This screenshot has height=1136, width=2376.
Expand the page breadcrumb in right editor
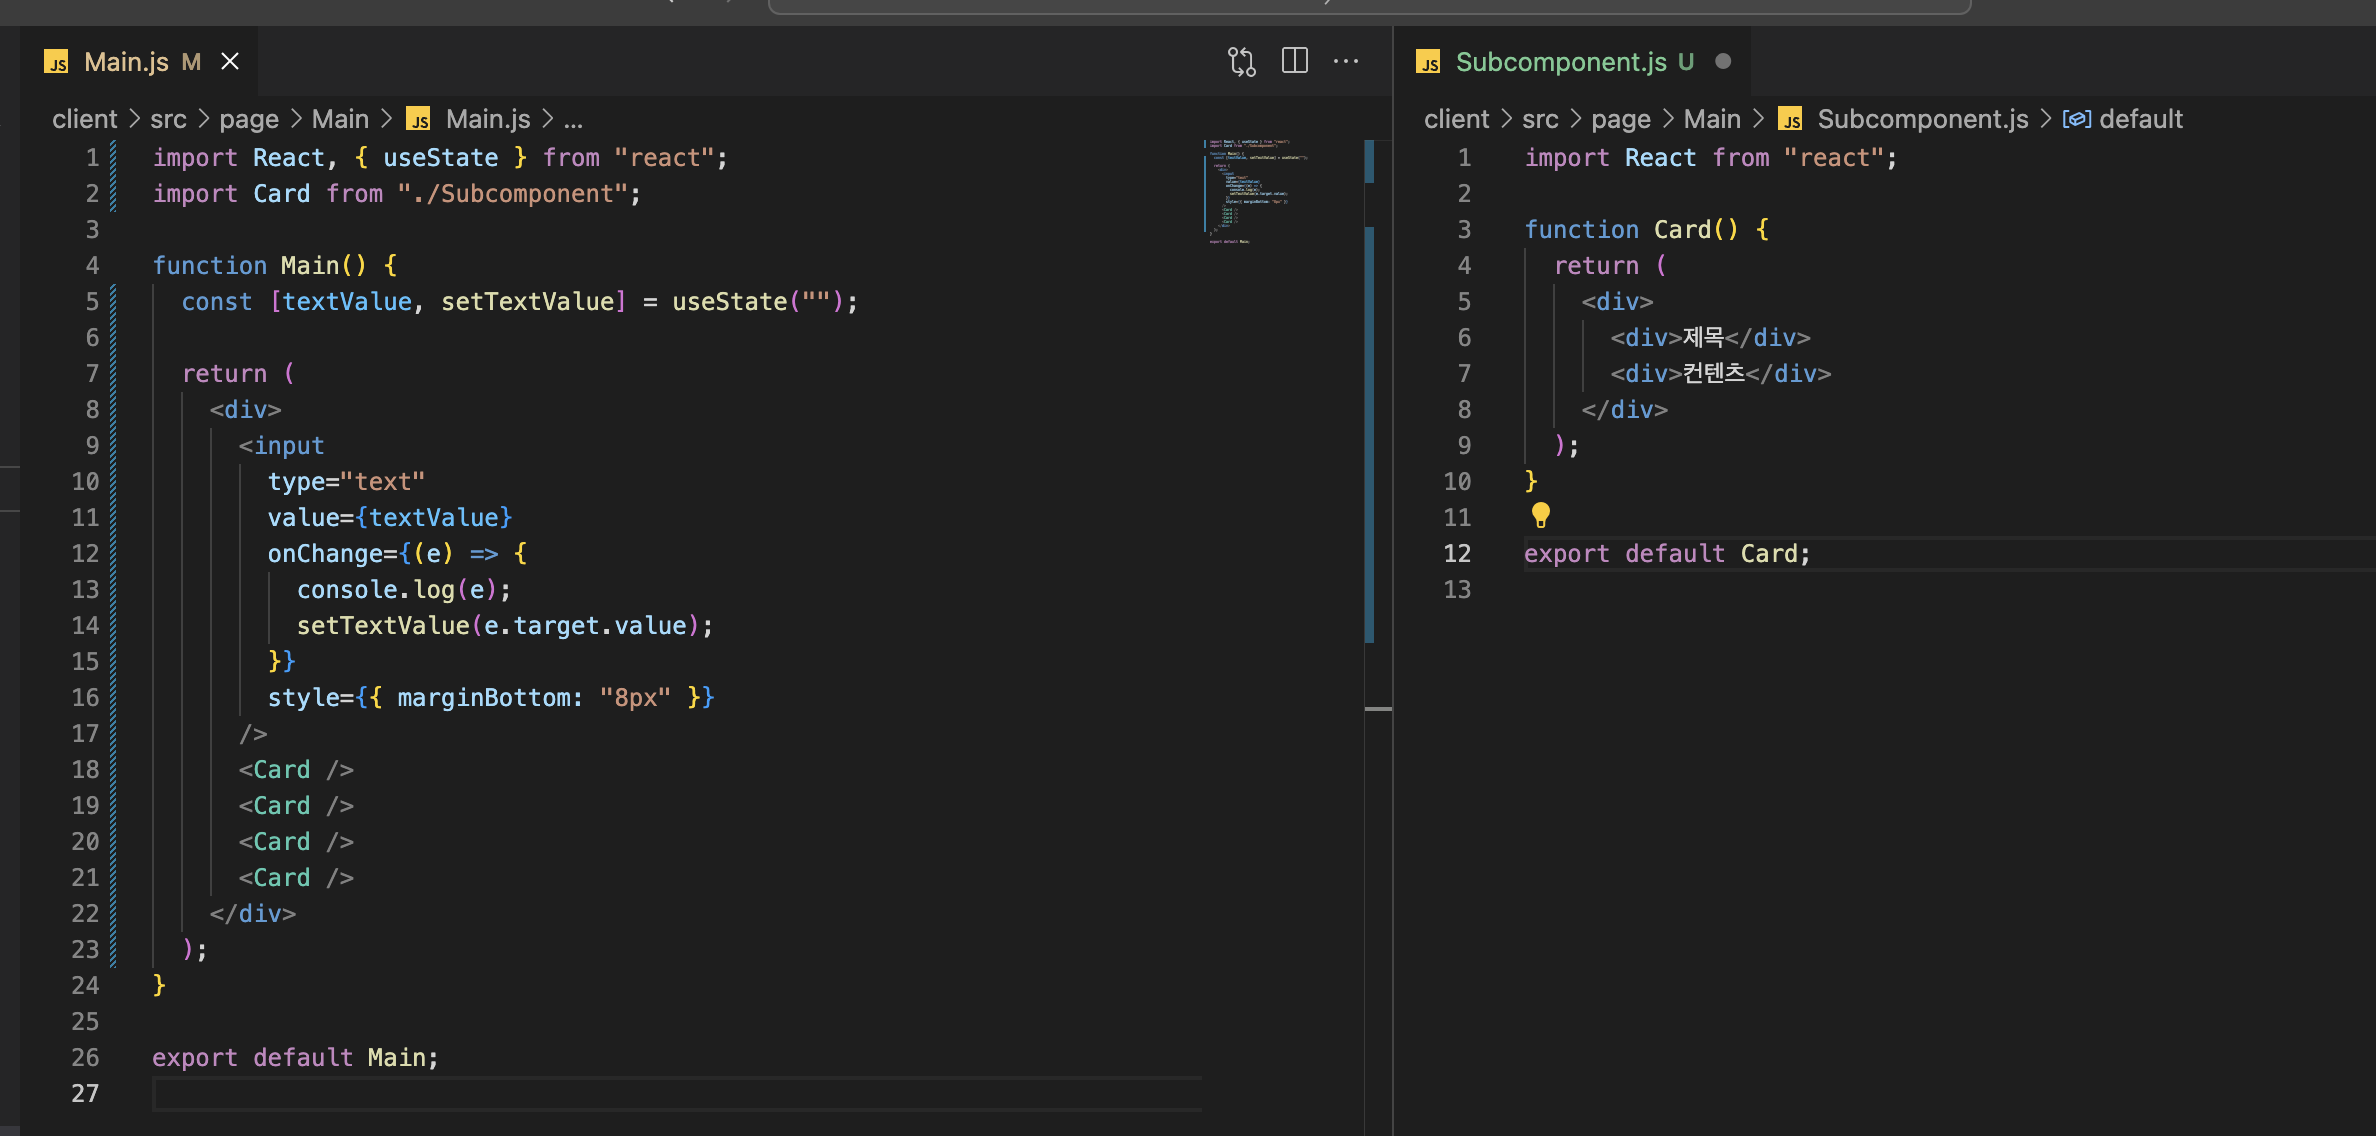(x=1620, y=119)
